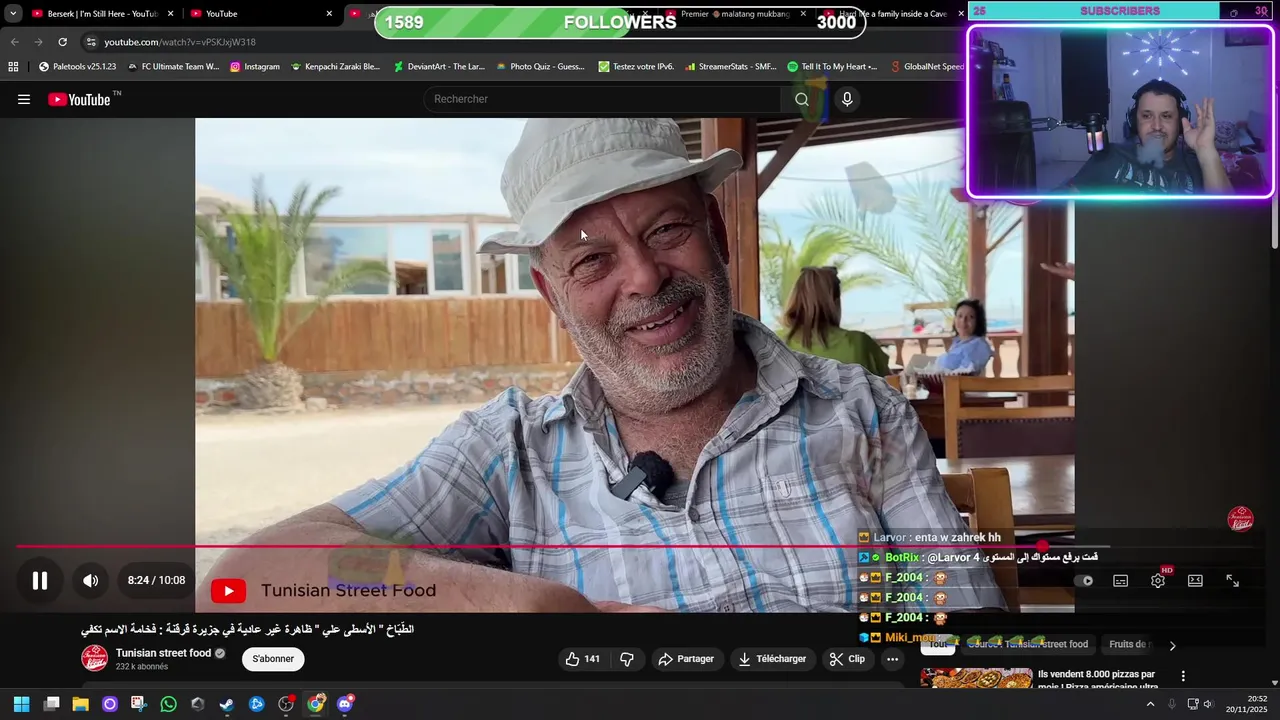The image size is (1280, 720).
Task: Open more actions three-dot menu below the video
Action: pos(893,659)
